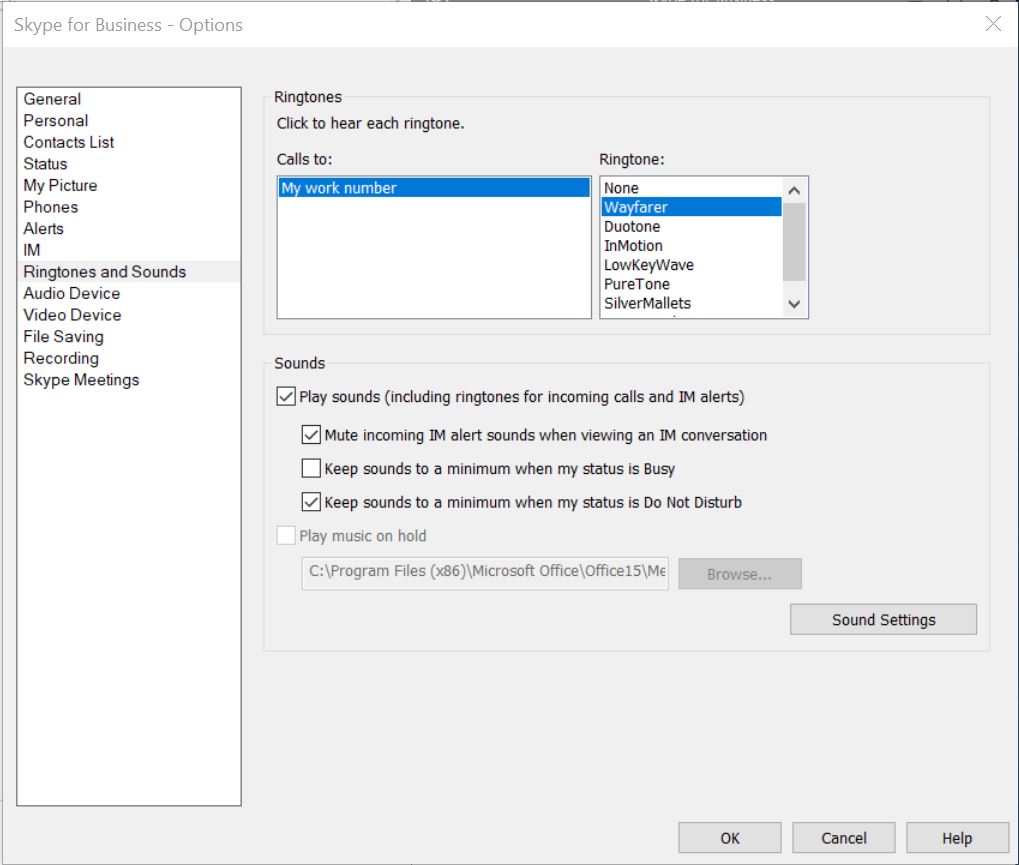Click the music on hold file path field
The width and height of the screenshot is (1019, 865).
(485, 573)
